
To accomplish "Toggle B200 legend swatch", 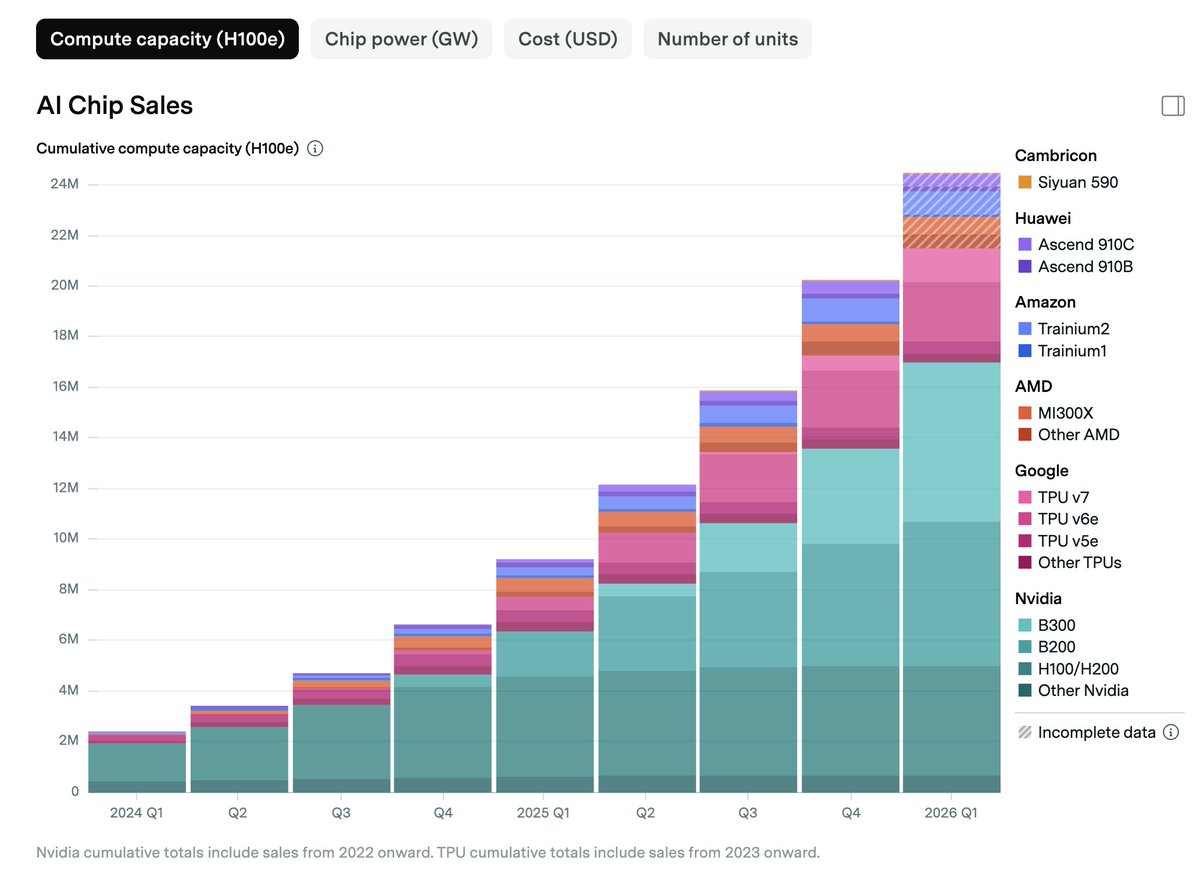I will tap(1024, 647).
